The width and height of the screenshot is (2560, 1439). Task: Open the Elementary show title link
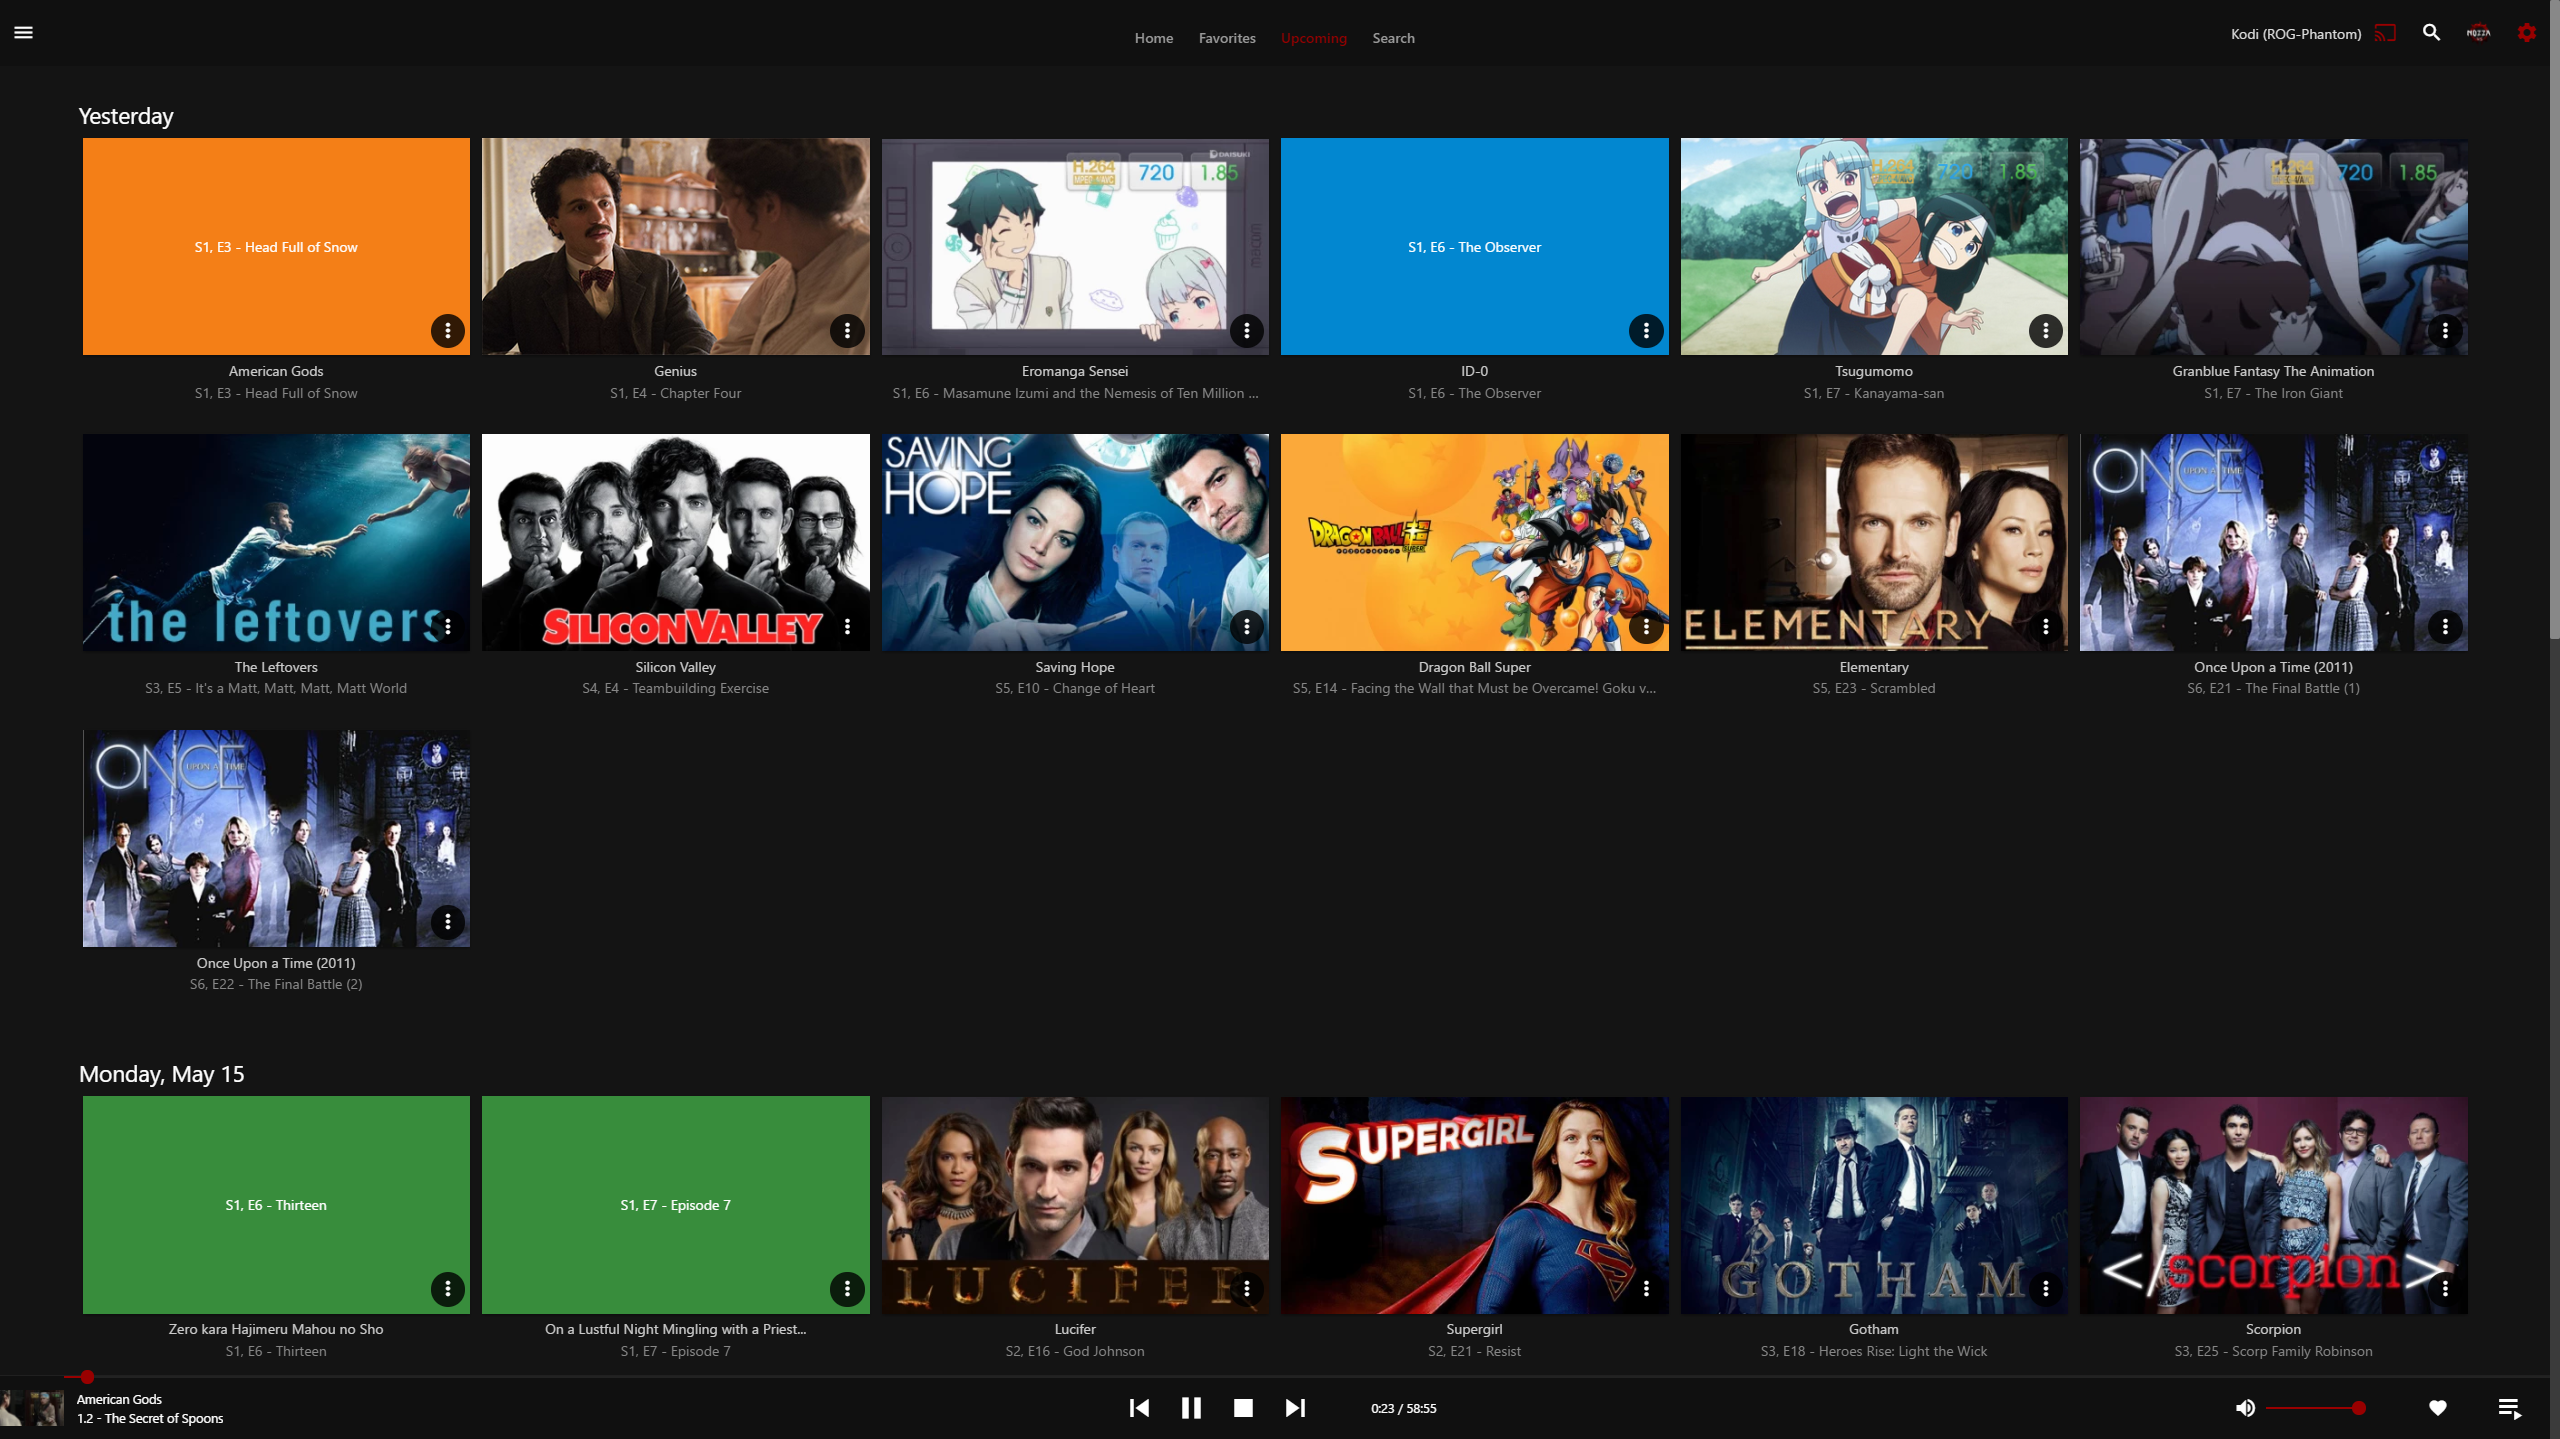(x=1873, y=667)
